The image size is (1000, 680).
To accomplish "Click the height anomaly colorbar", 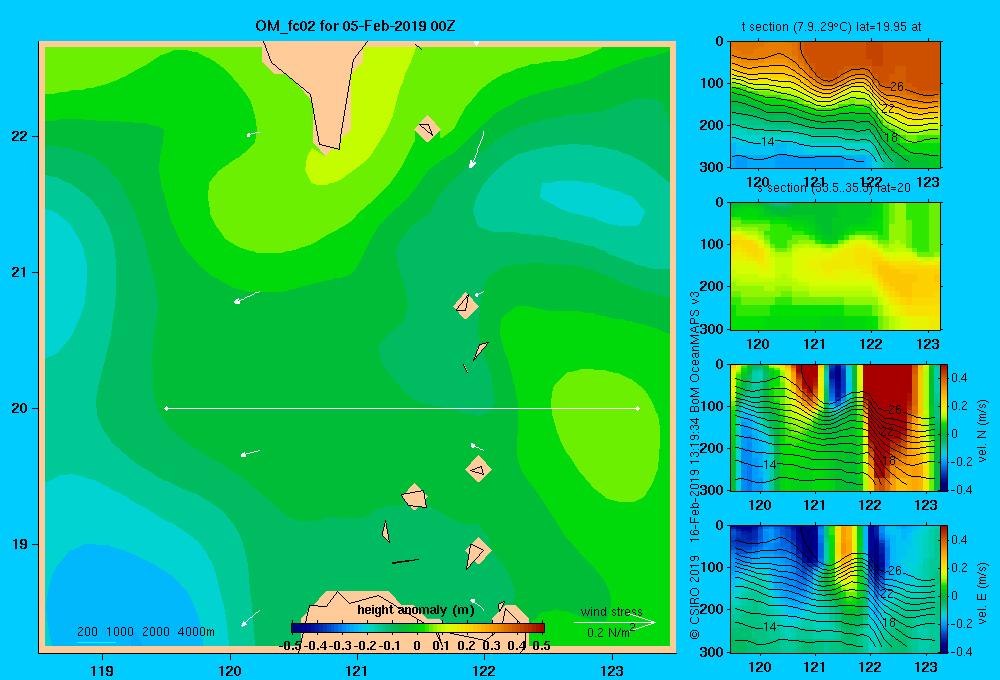I will [418, 628].
